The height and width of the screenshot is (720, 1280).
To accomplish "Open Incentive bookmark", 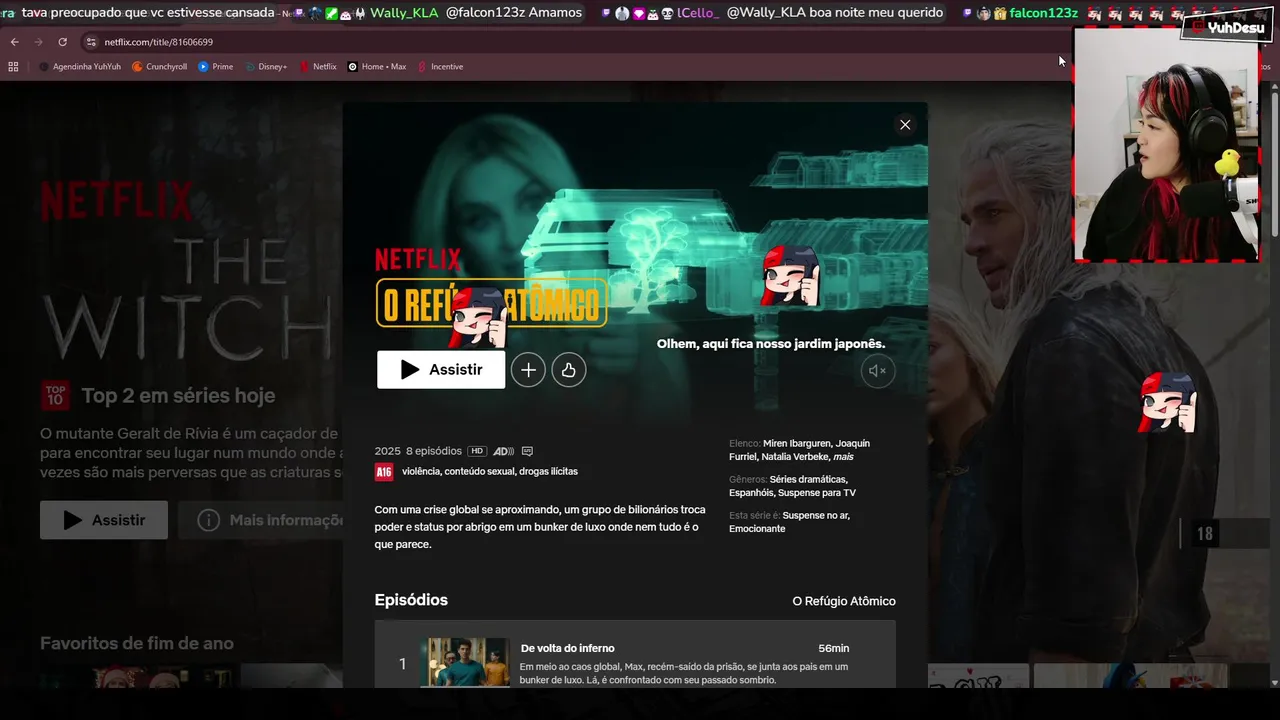I will click(x=440, y=67).
